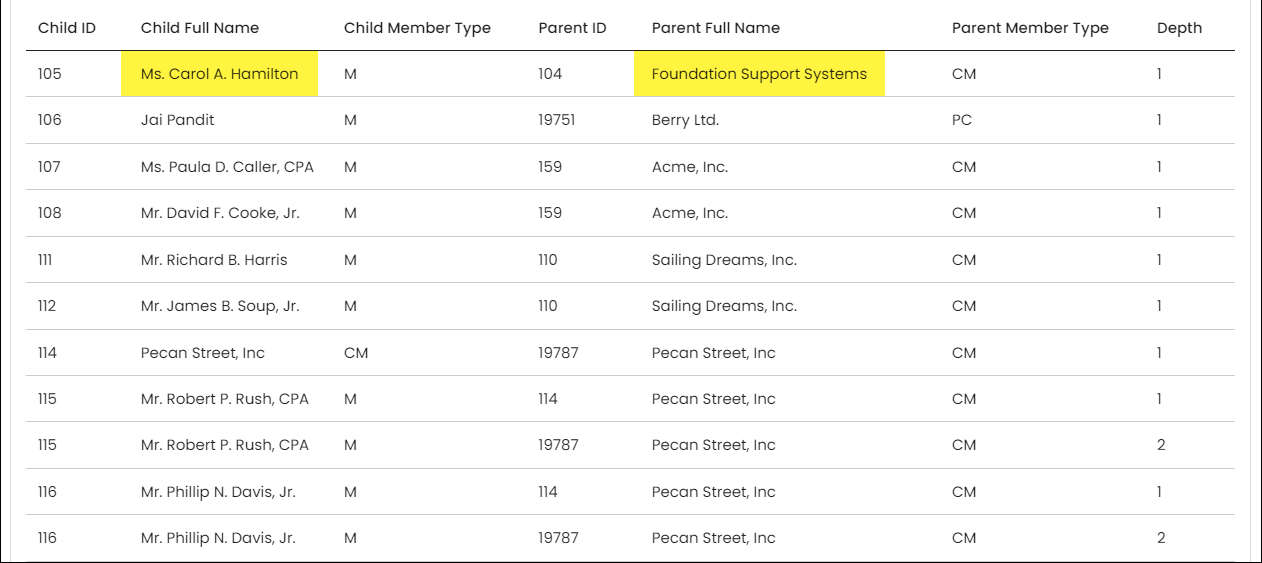Click Parent ID 19751 cell
Screen dimensions: 1262x563
[558, 120]
